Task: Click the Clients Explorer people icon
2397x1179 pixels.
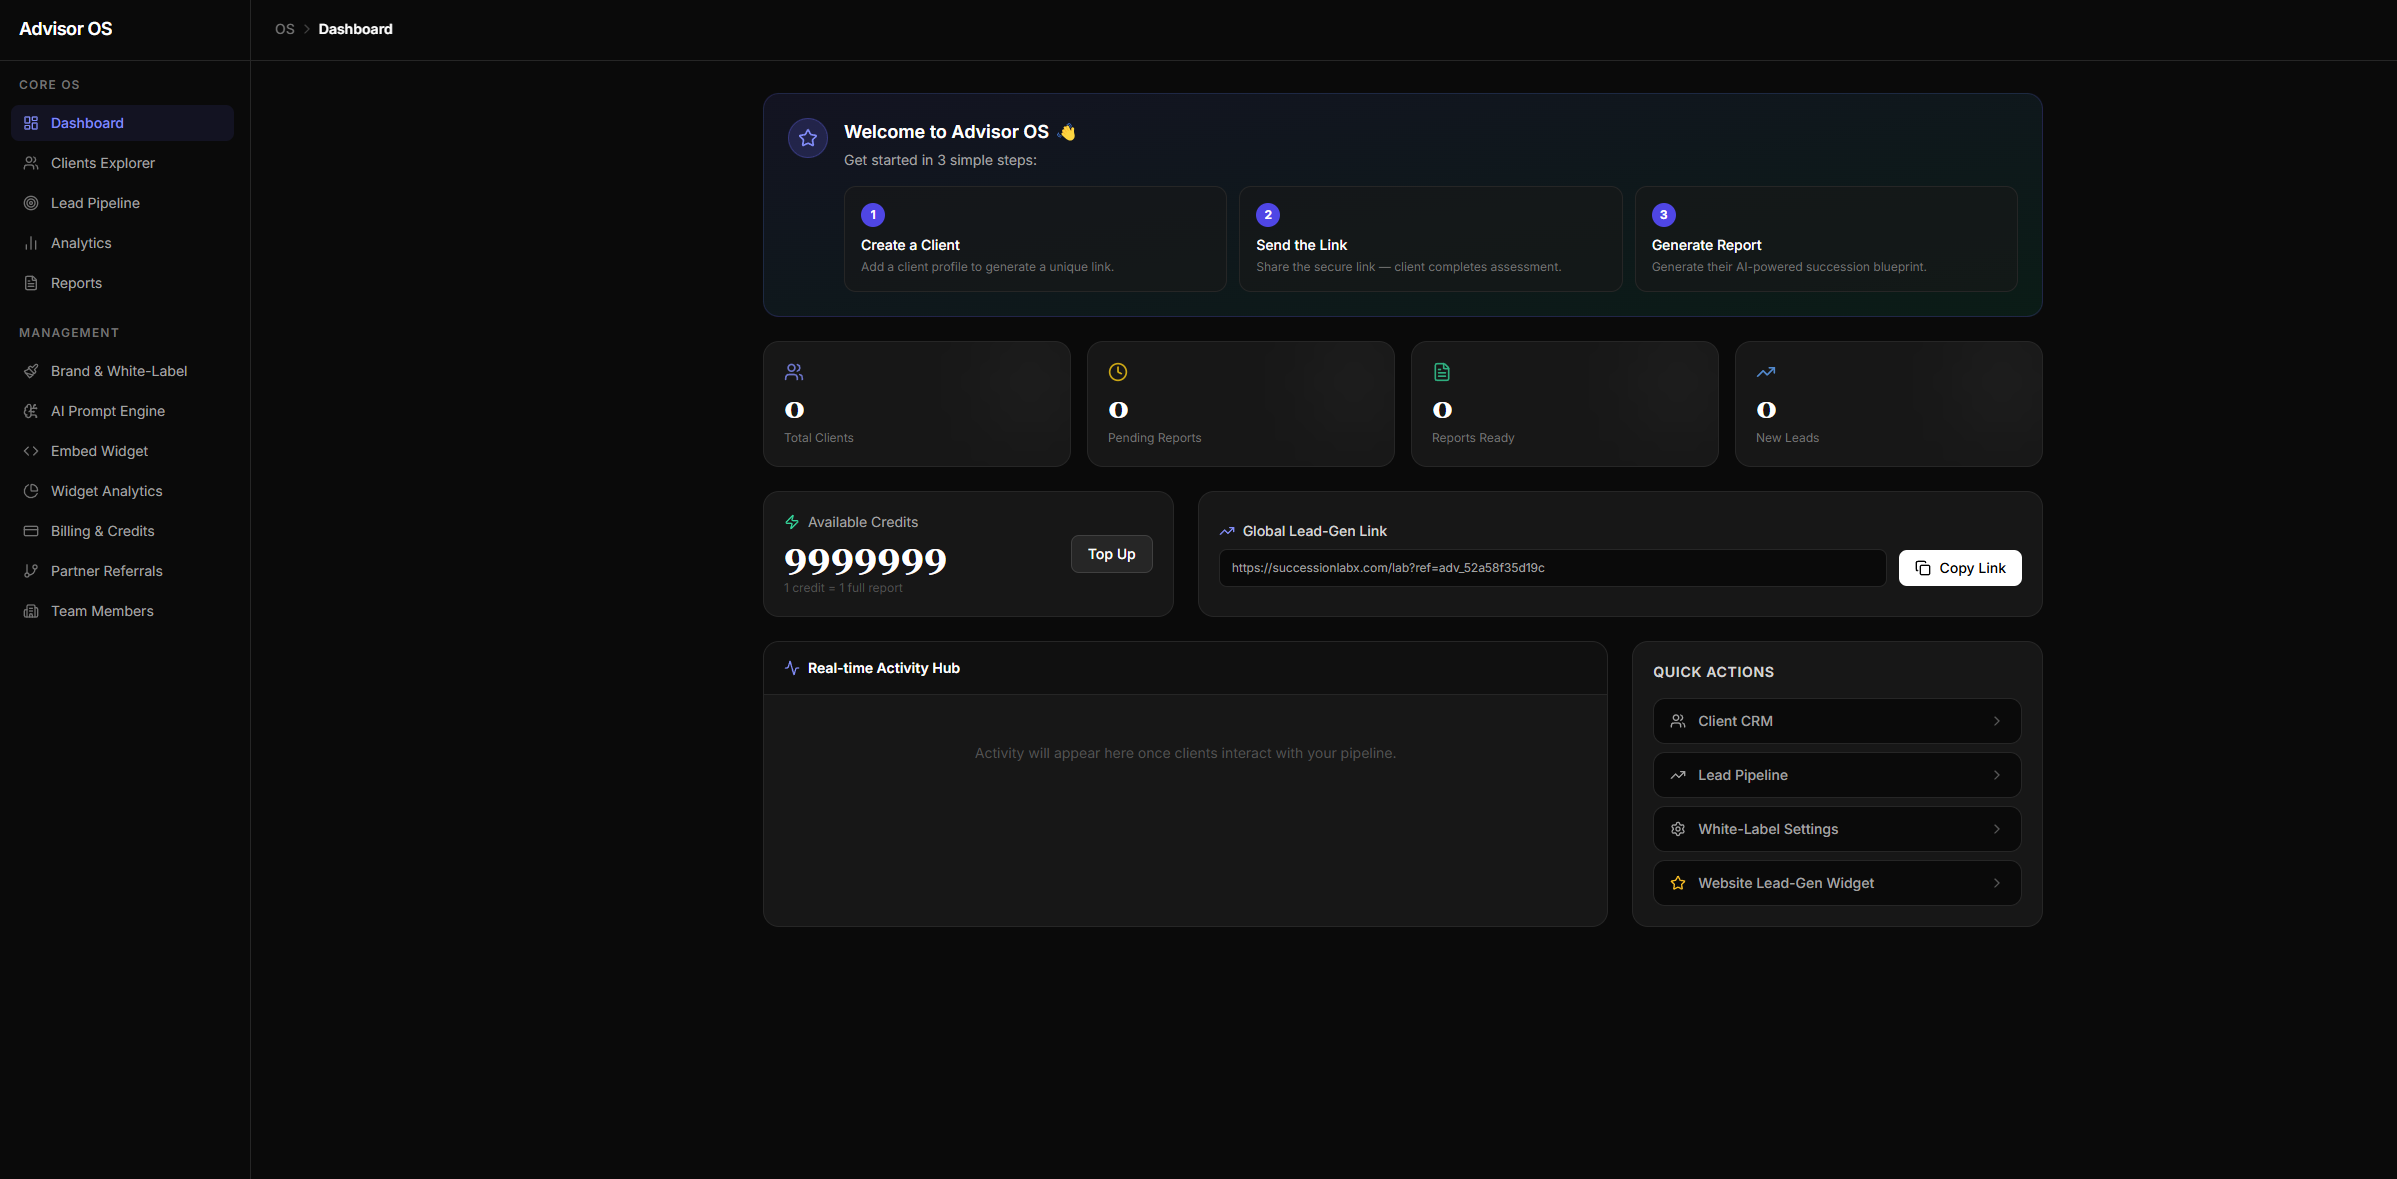Action: pyautogui.click(x=31, y=163)
